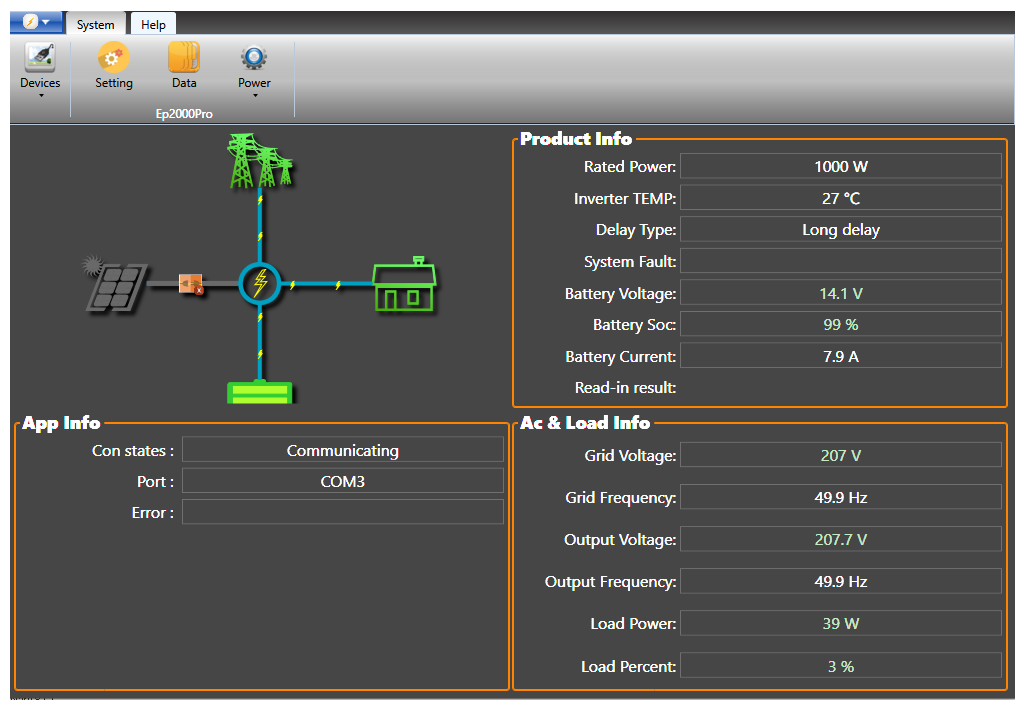
Task: Click the green house load icon
Action: (x=404, y=286)
